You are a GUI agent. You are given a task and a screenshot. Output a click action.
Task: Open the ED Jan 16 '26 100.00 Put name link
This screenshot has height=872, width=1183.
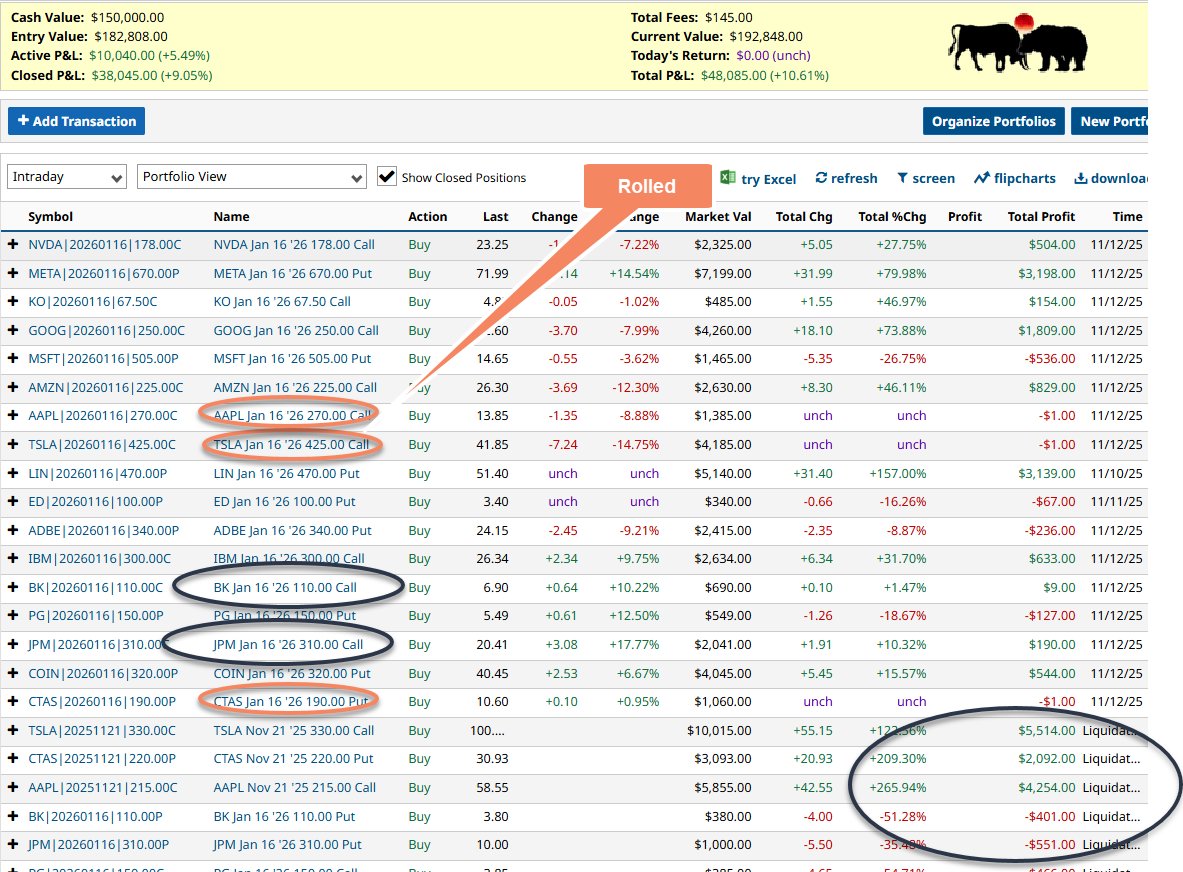click(284, 501)
